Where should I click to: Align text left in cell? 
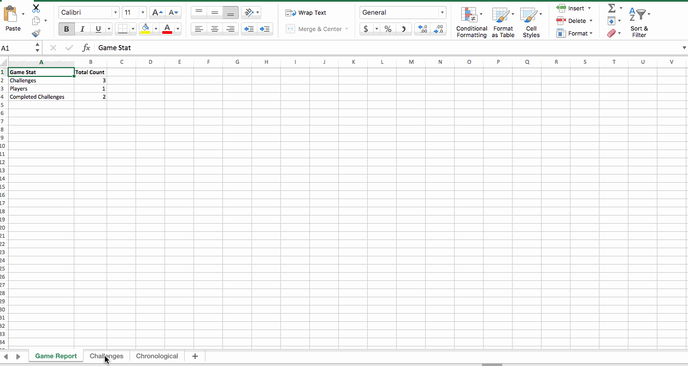pyautogui.click(x=199, y=29)
